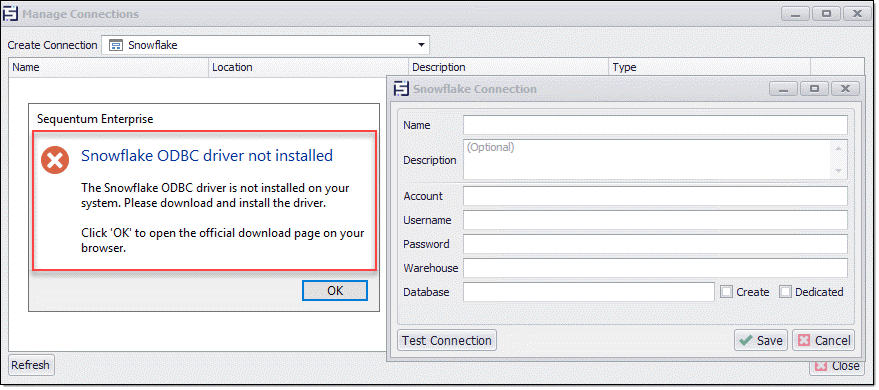Click the Test Connection button
The width and height of the screenshot is (879, 390).
tap(447, 340)
